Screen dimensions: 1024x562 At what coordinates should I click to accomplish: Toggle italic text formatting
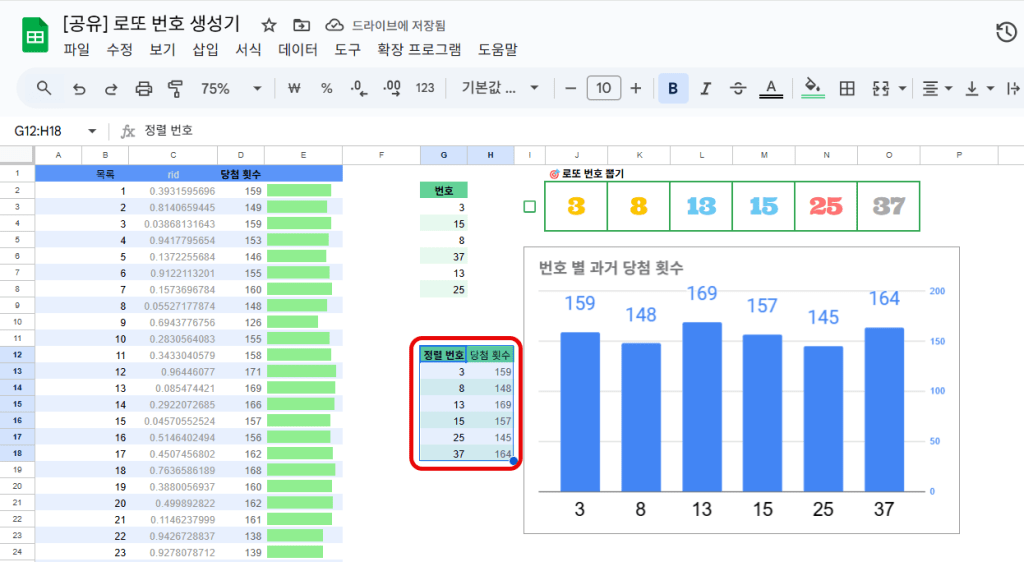pos(705,88)
